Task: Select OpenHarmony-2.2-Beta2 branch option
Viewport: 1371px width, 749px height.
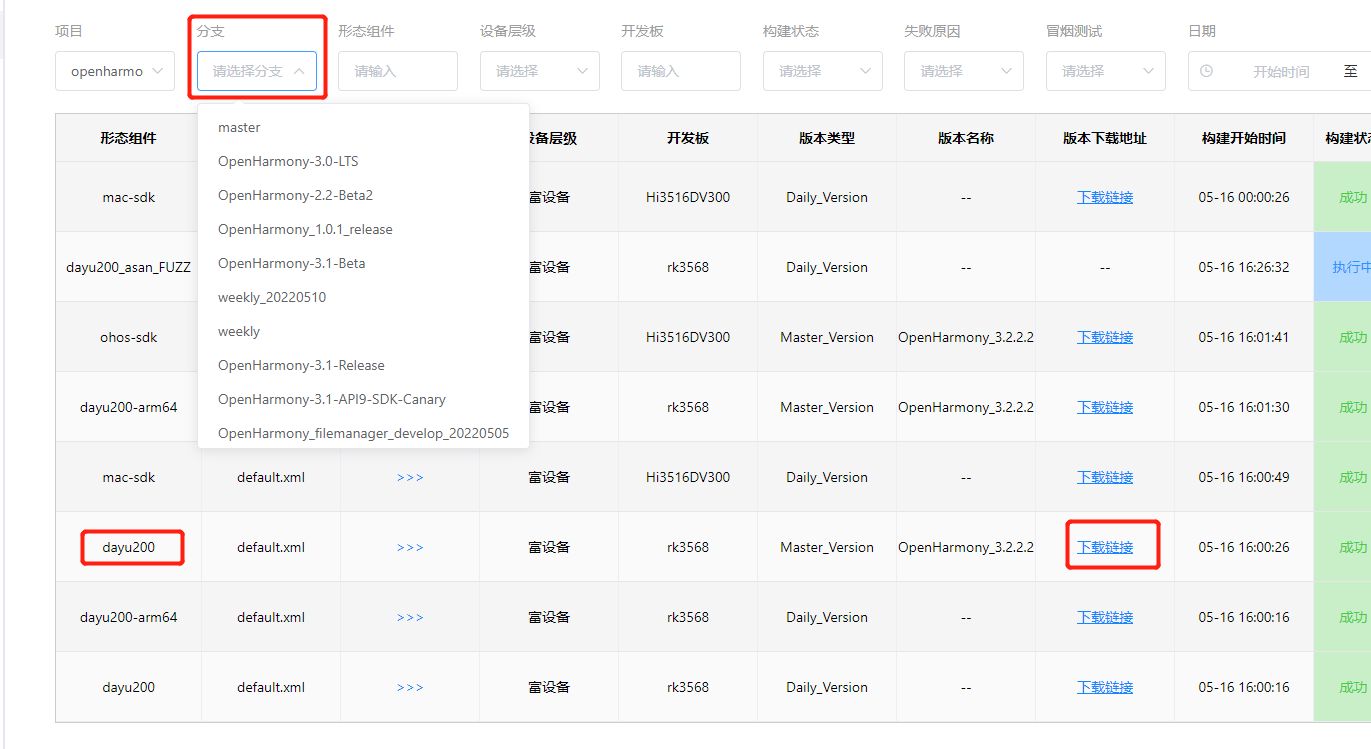Action: (x=364, y=195)
